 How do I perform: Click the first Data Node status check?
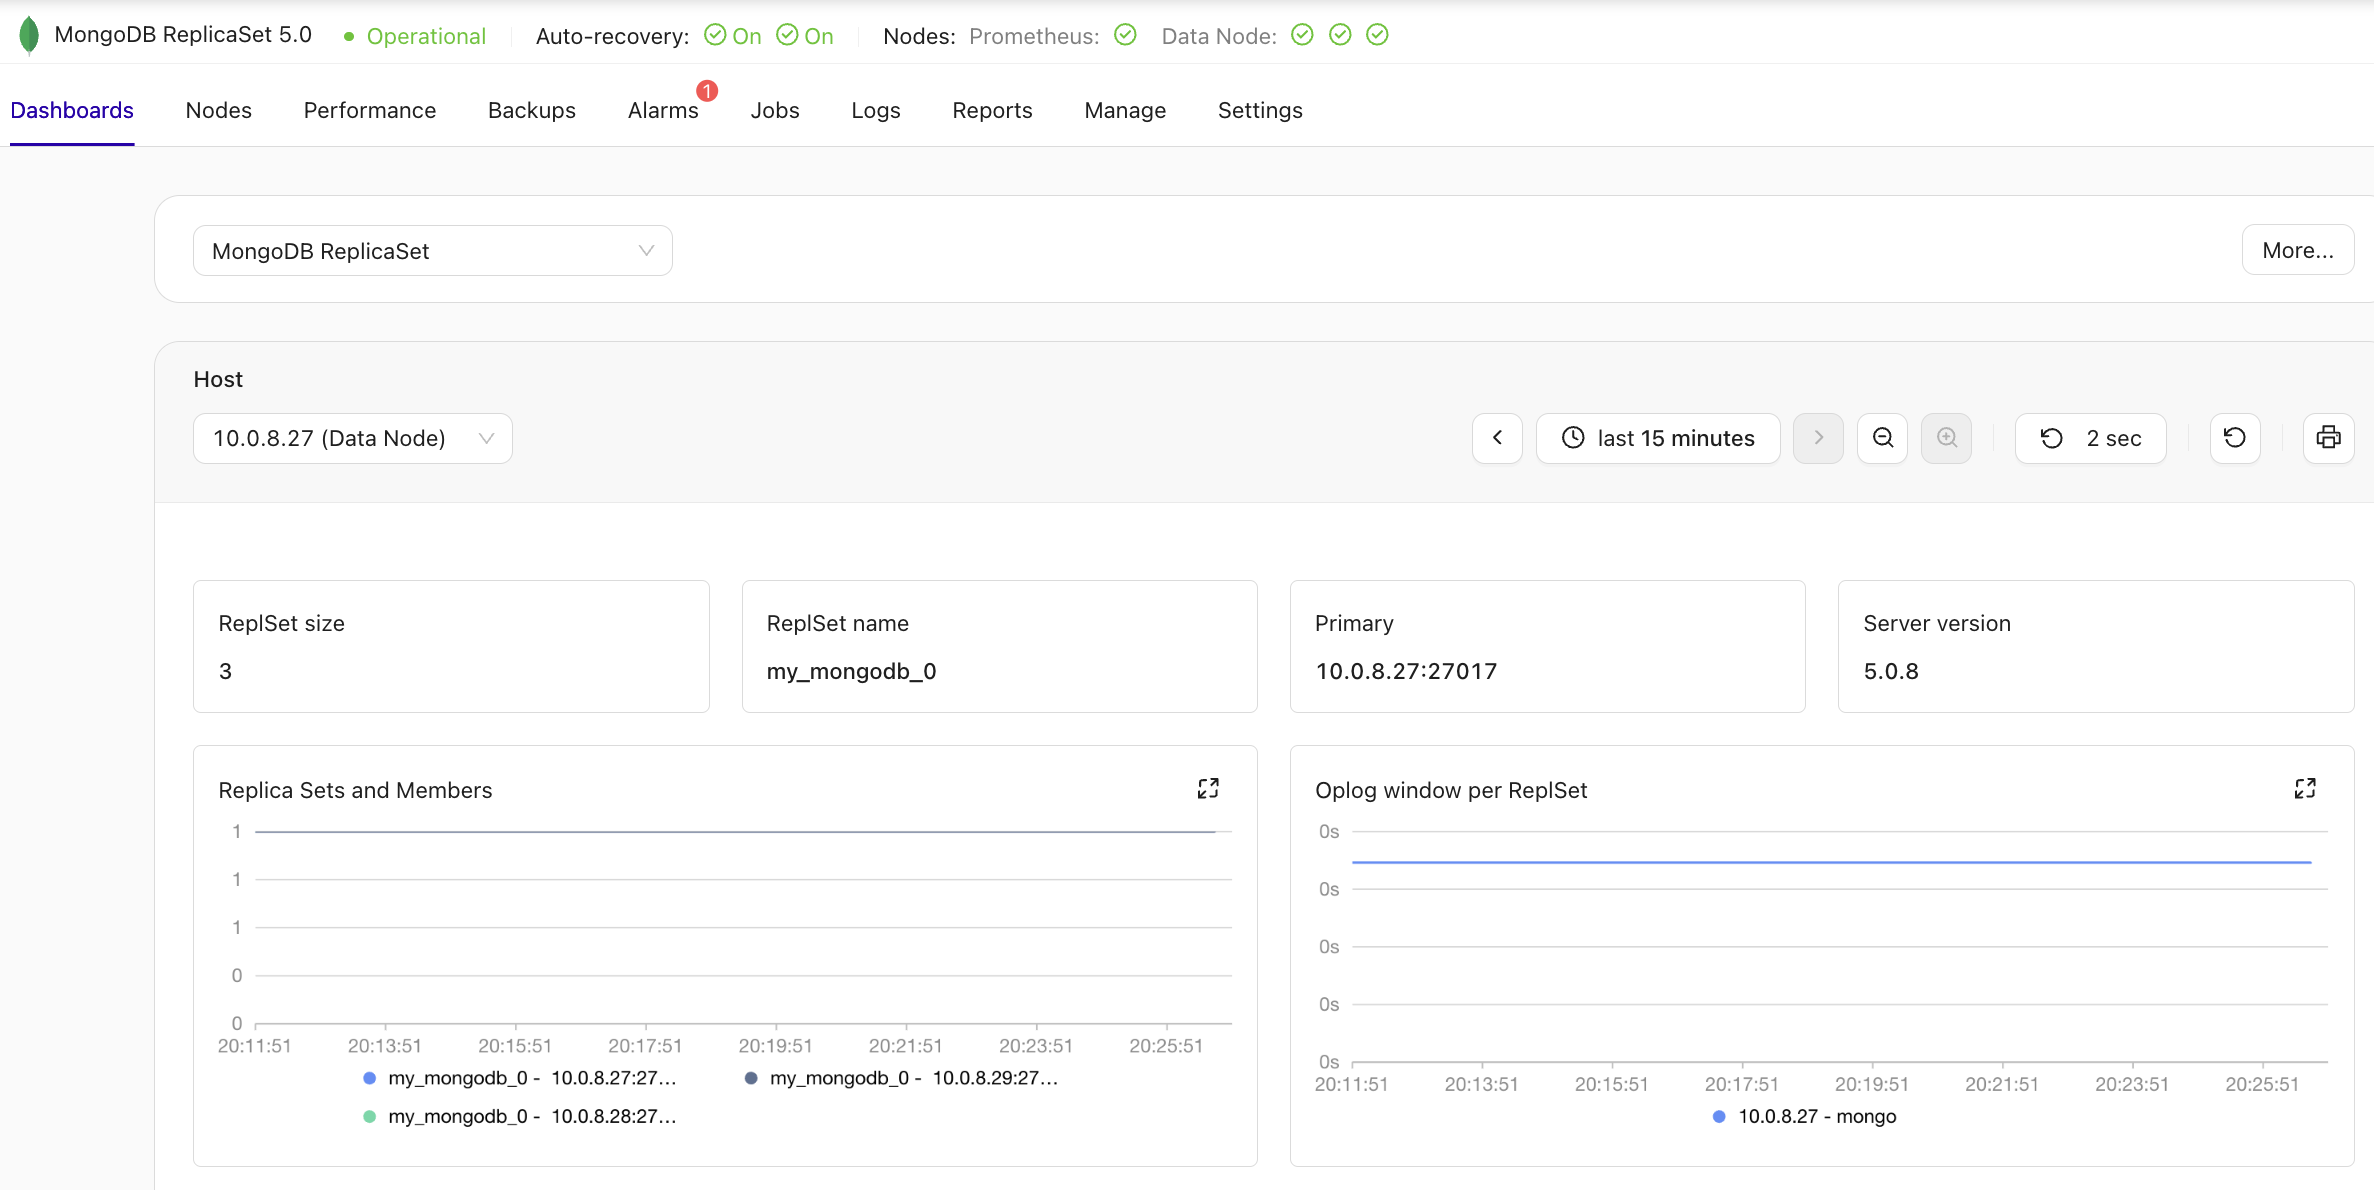[1302, 35]
